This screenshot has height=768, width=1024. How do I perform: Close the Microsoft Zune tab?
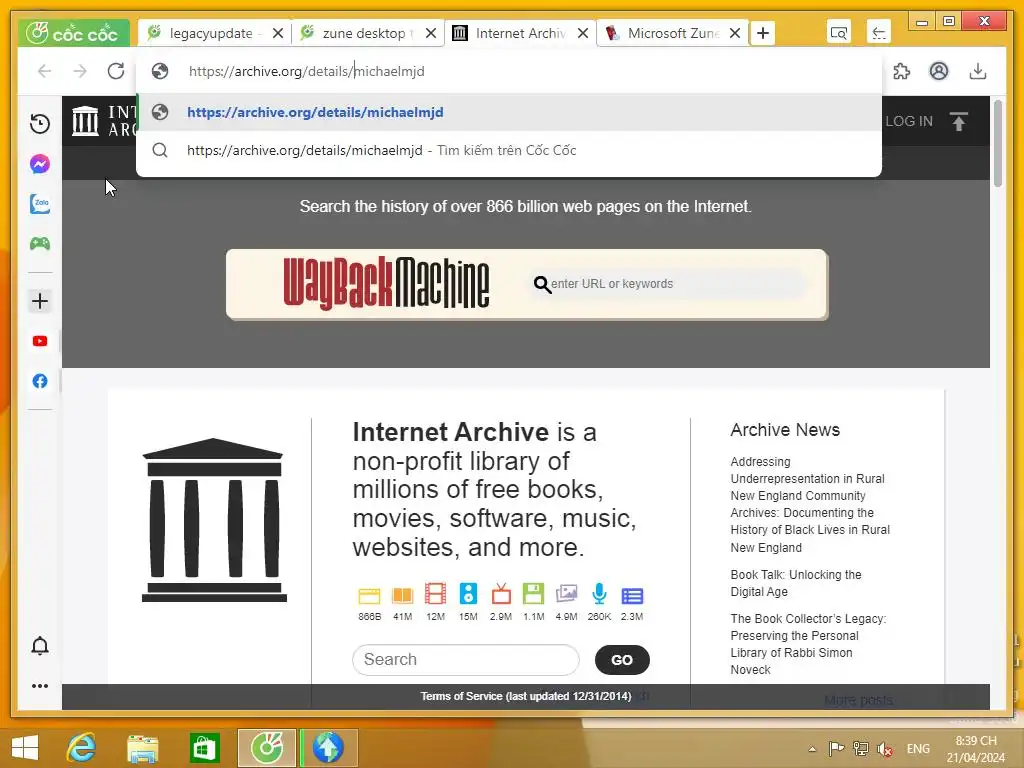(x=735, y=33)
